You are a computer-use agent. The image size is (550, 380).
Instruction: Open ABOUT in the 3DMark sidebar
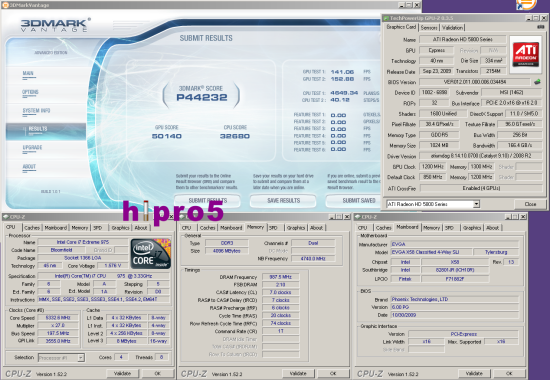(29, 166)
